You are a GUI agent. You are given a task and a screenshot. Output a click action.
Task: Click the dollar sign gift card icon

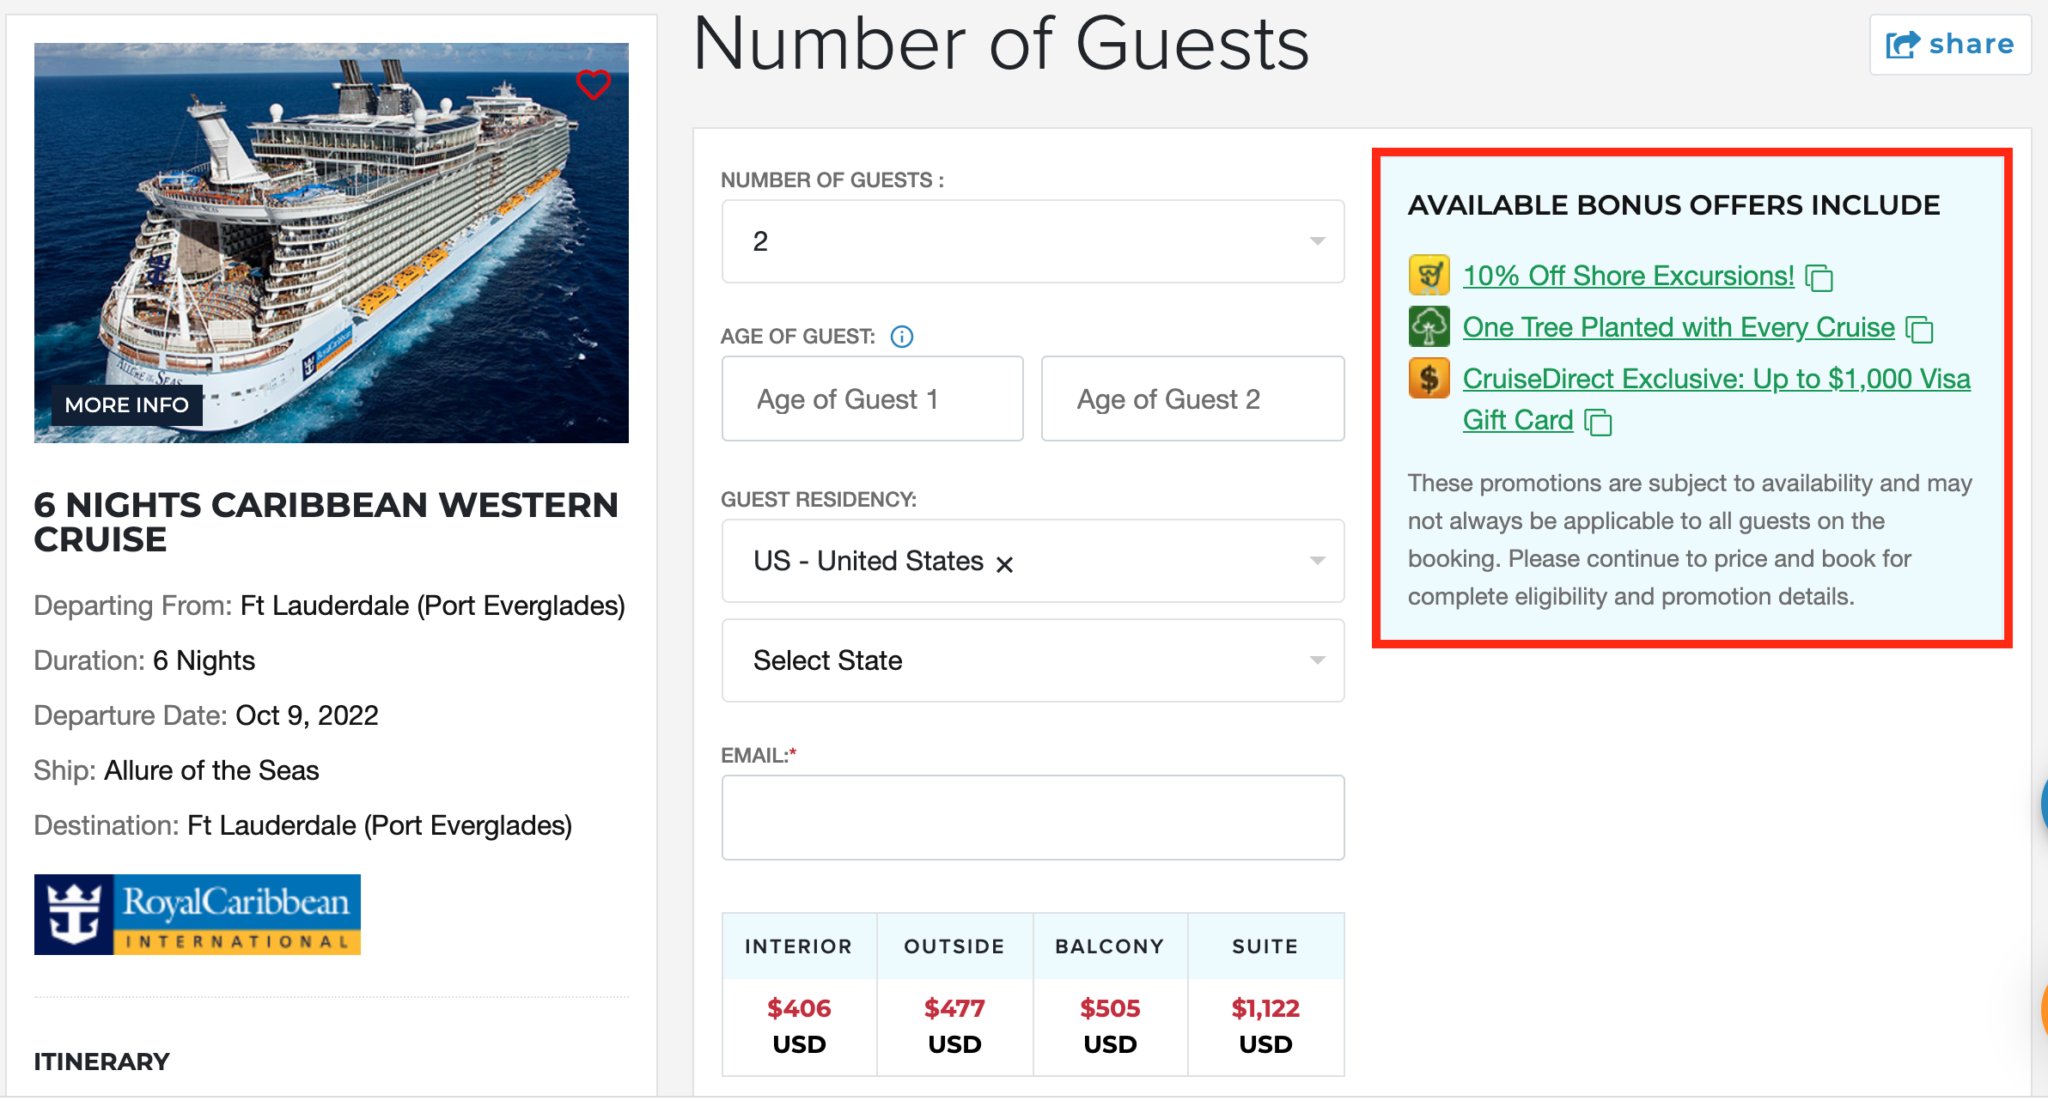(x=1428, y=378)
